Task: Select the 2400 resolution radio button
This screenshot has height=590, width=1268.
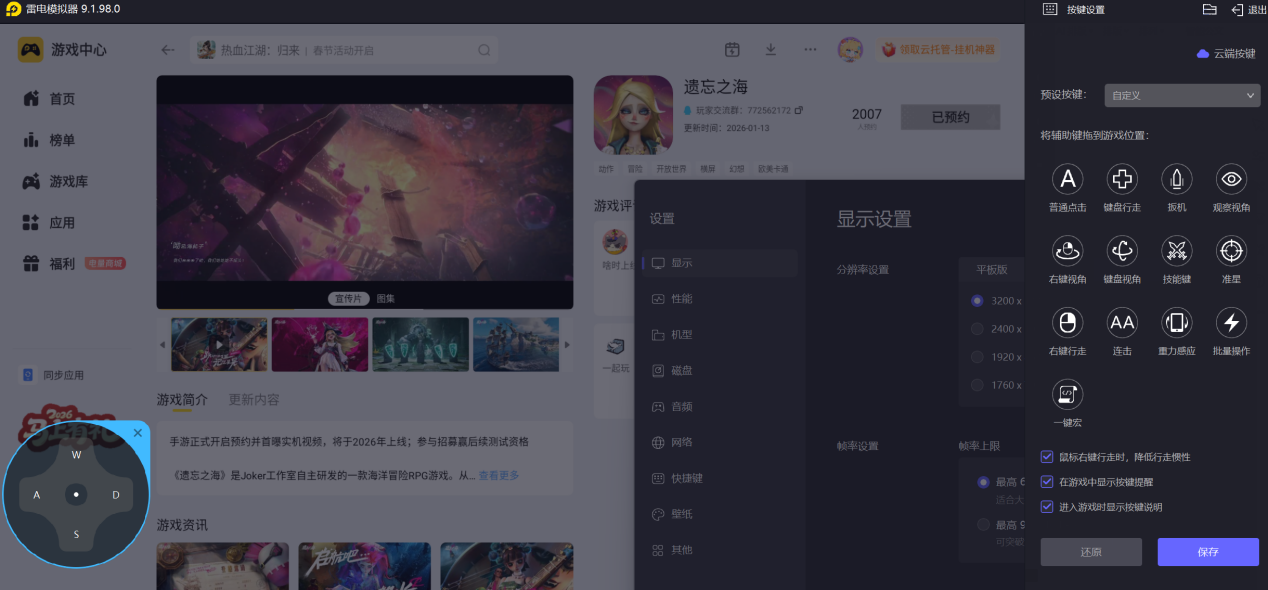Action: coord(977,329)
